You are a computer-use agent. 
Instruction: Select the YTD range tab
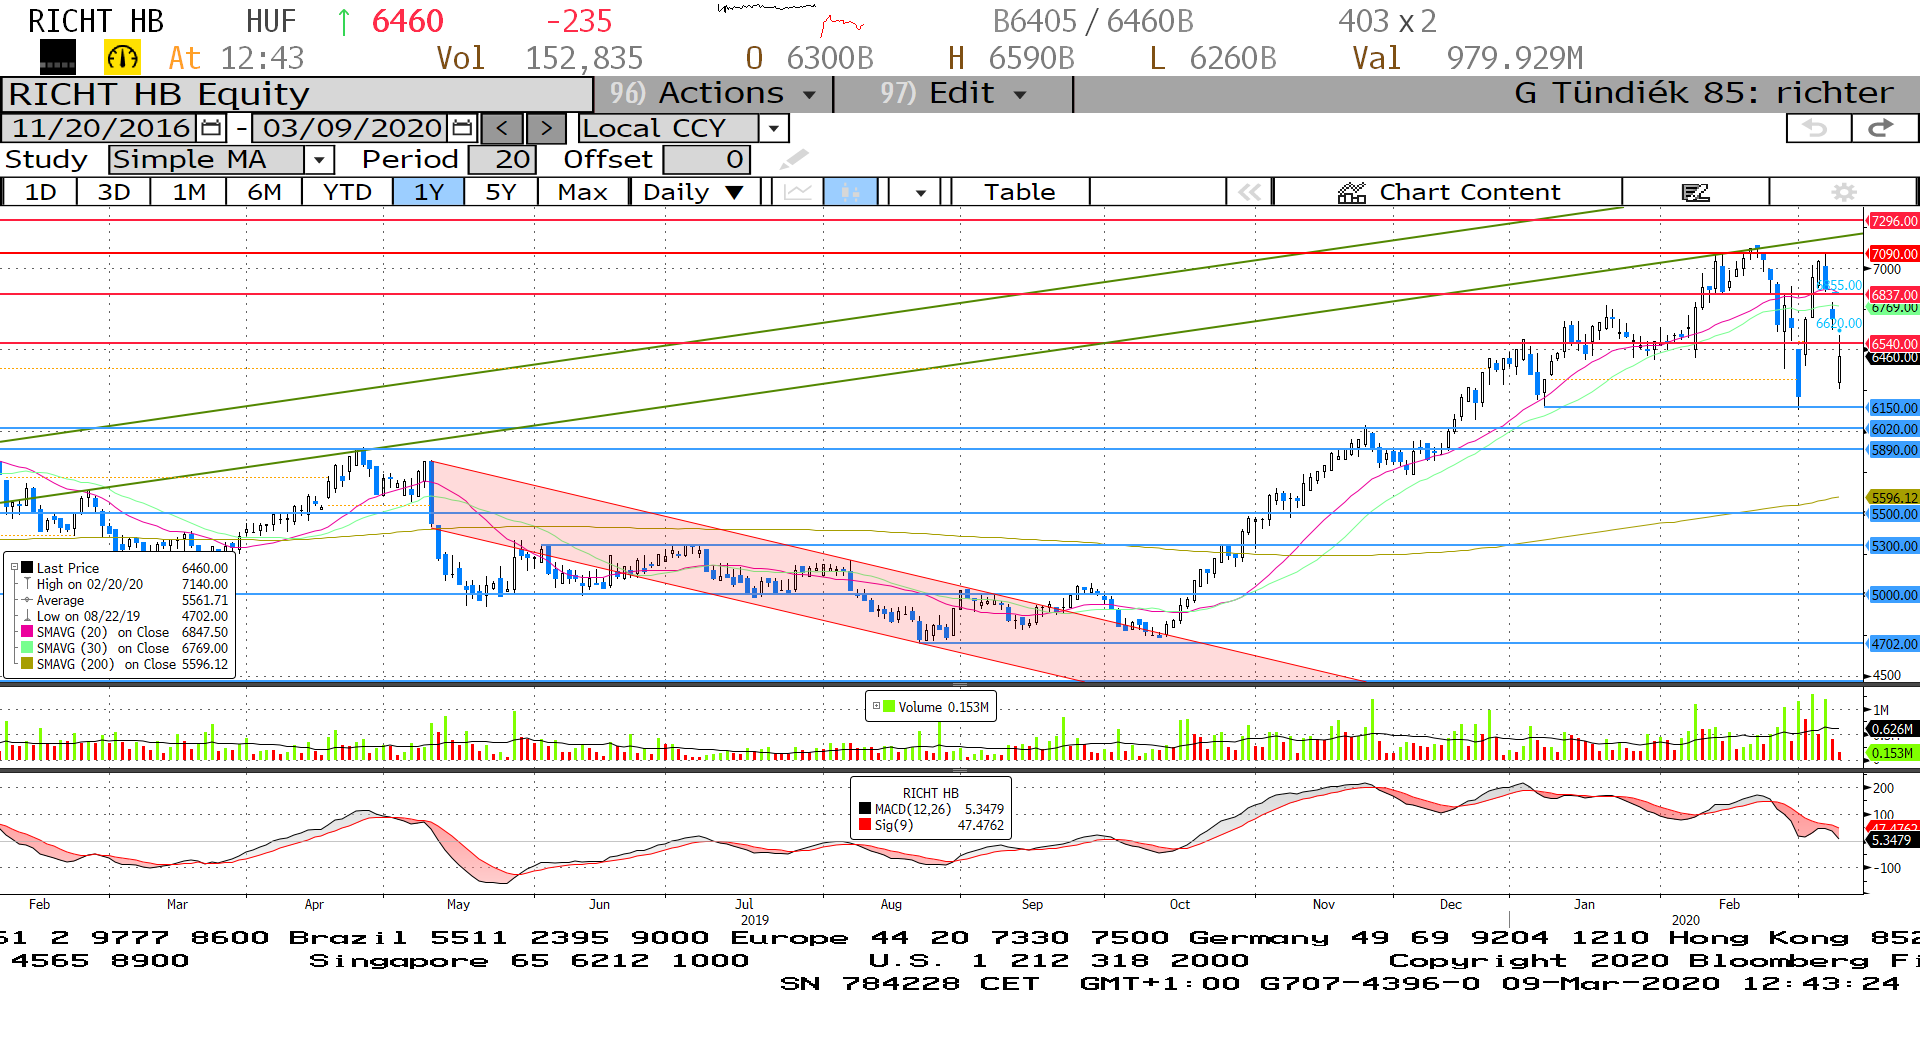tap(347, 192)
